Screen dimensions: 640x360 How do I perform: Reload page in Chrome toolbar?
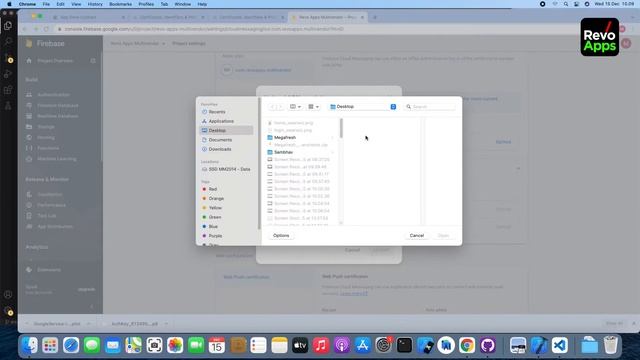tap(46, 29)
